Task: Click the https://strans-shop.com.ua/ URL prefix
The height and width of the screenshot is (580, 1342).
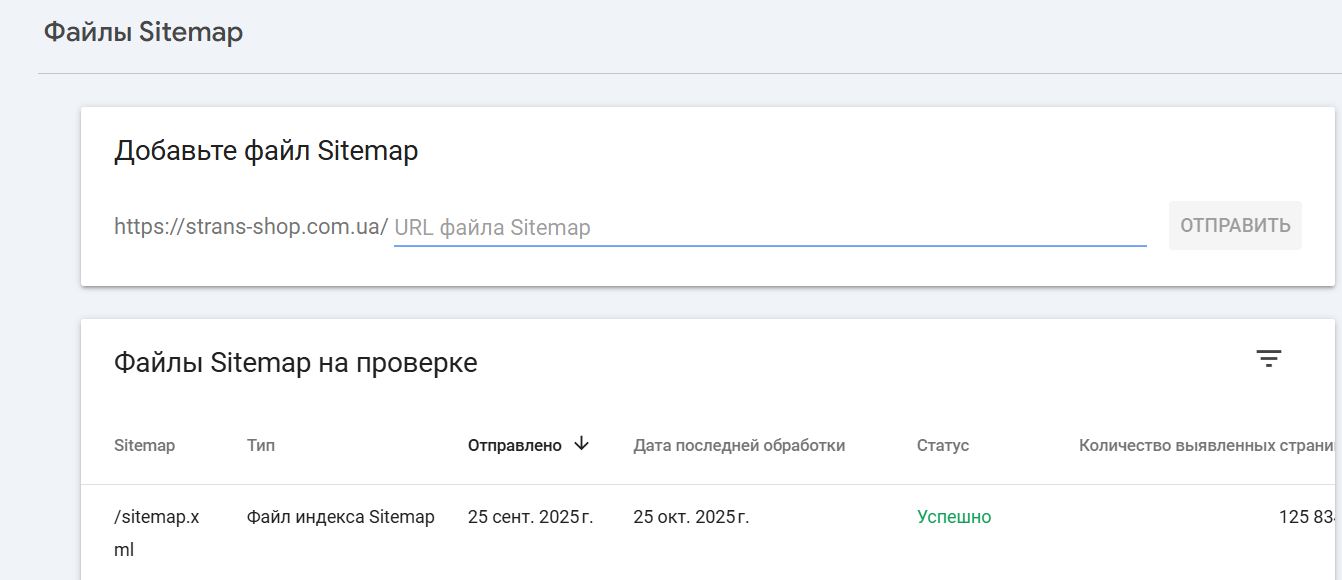Action: coord(251,227)
